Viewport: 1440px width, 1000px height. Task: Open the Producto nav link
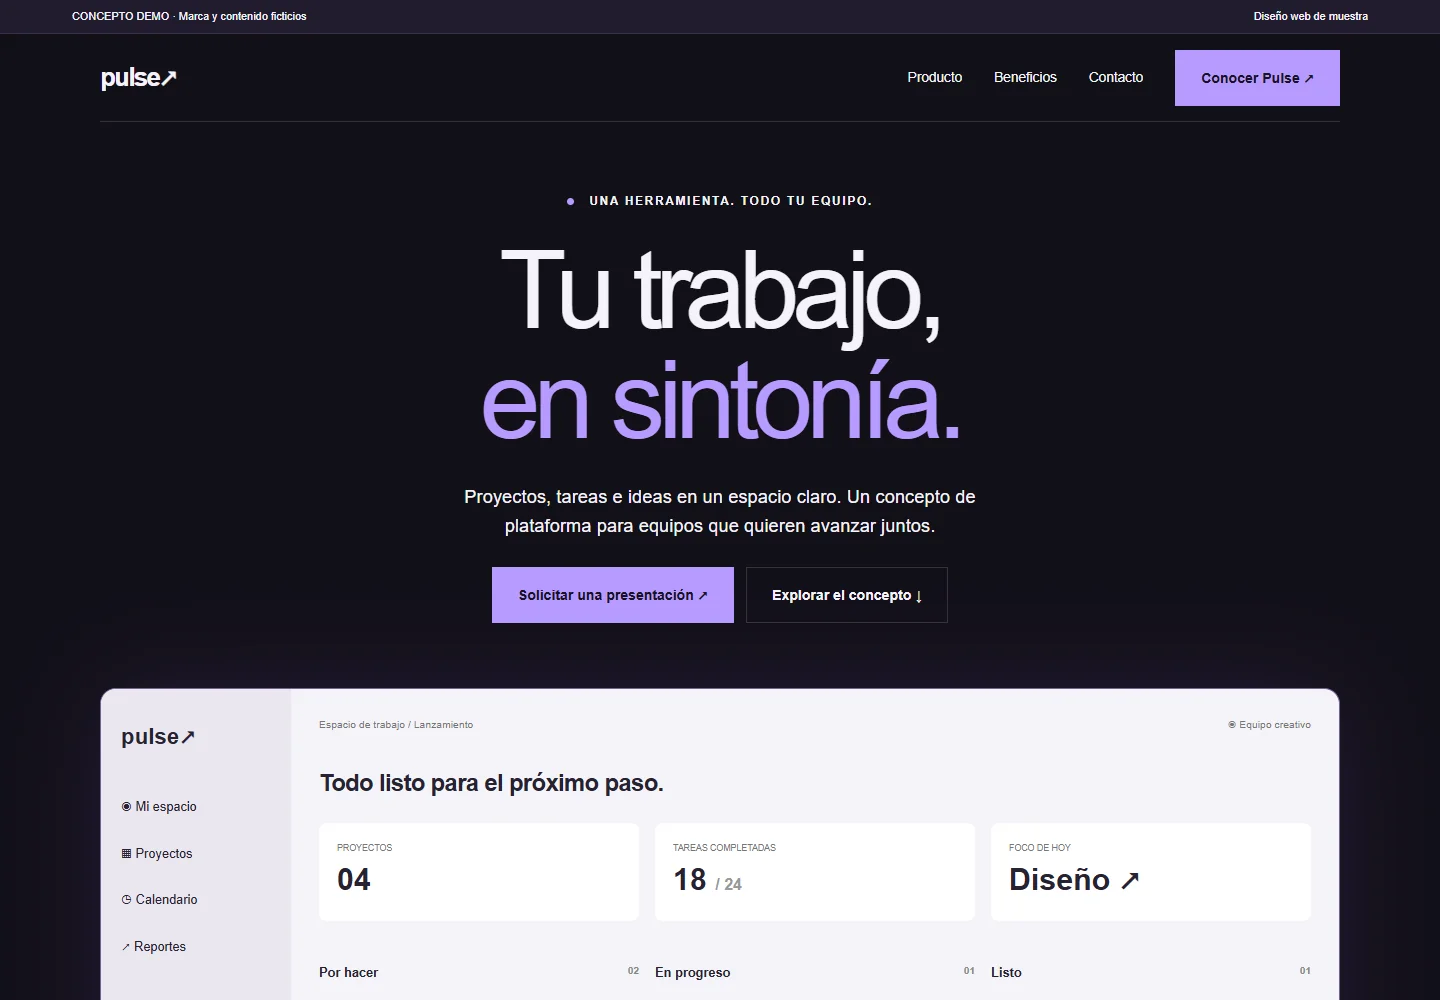(934, 77)
